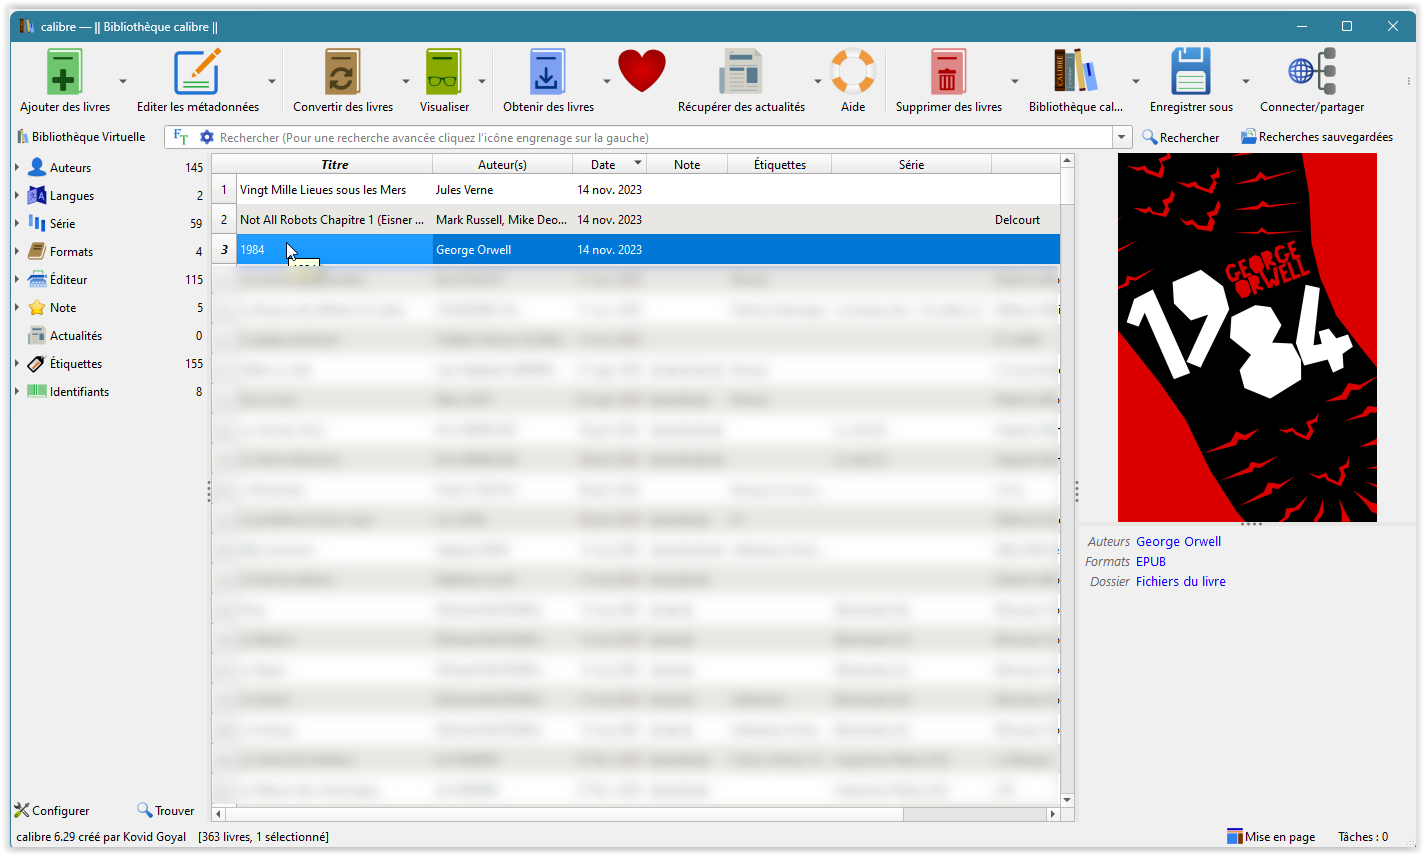Image resolution: width=1424 pixels, height=855 pixels.
Task: Open Connecter/partager
Action: click(x=1311, y=73)
